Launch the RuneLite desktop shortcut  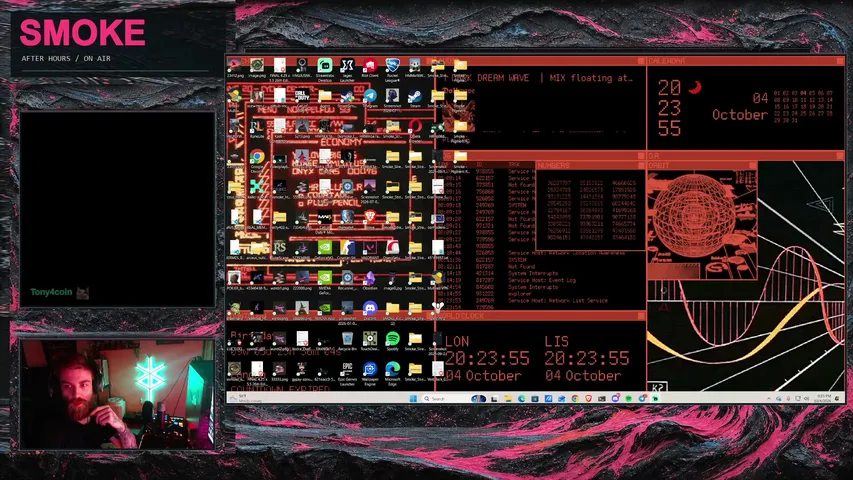coord(257,128)
